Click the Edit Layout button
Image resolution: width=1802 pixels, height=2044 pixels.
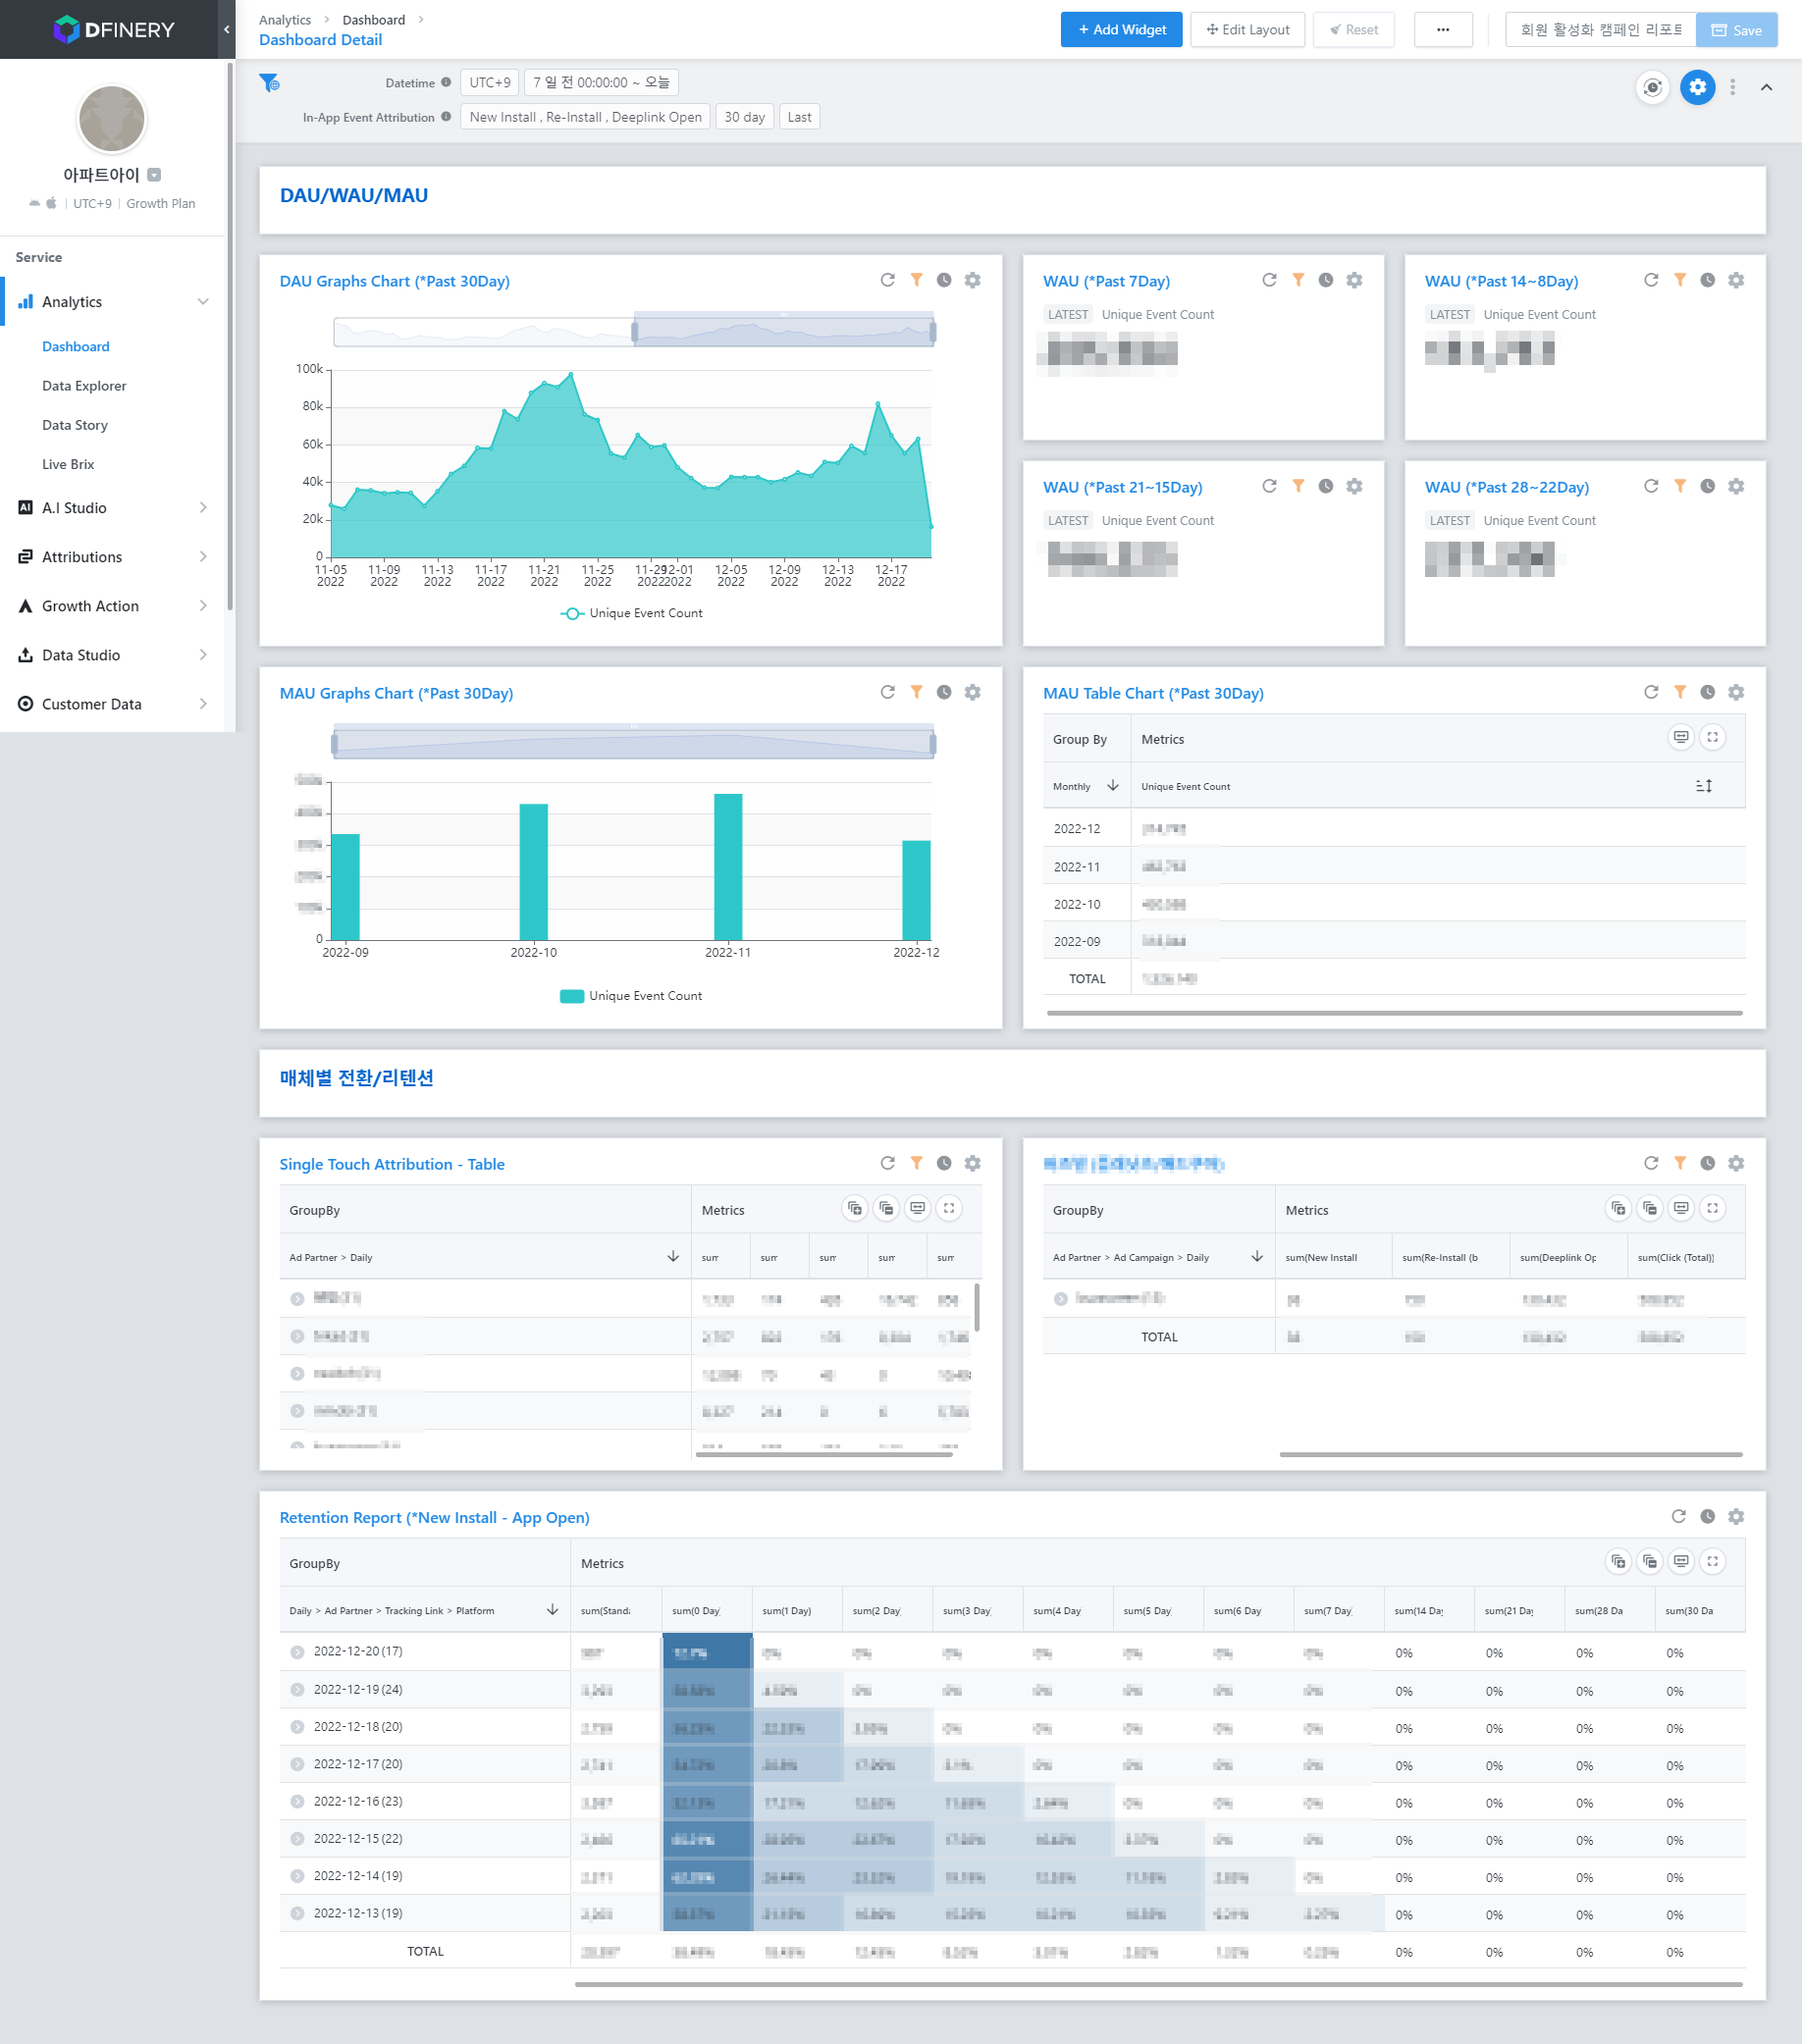1247,30
